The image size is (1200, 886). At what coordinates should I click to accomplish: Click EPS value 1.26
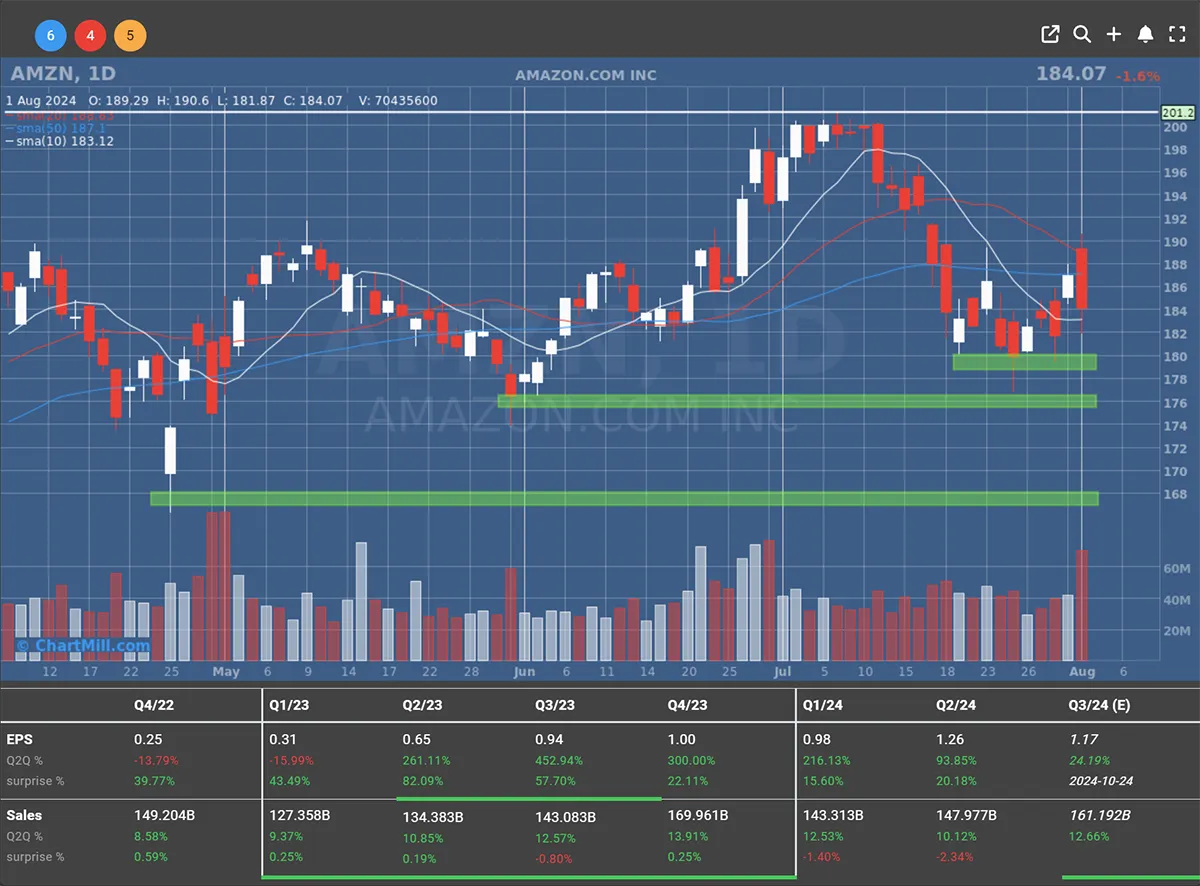[x=950, y=739]
